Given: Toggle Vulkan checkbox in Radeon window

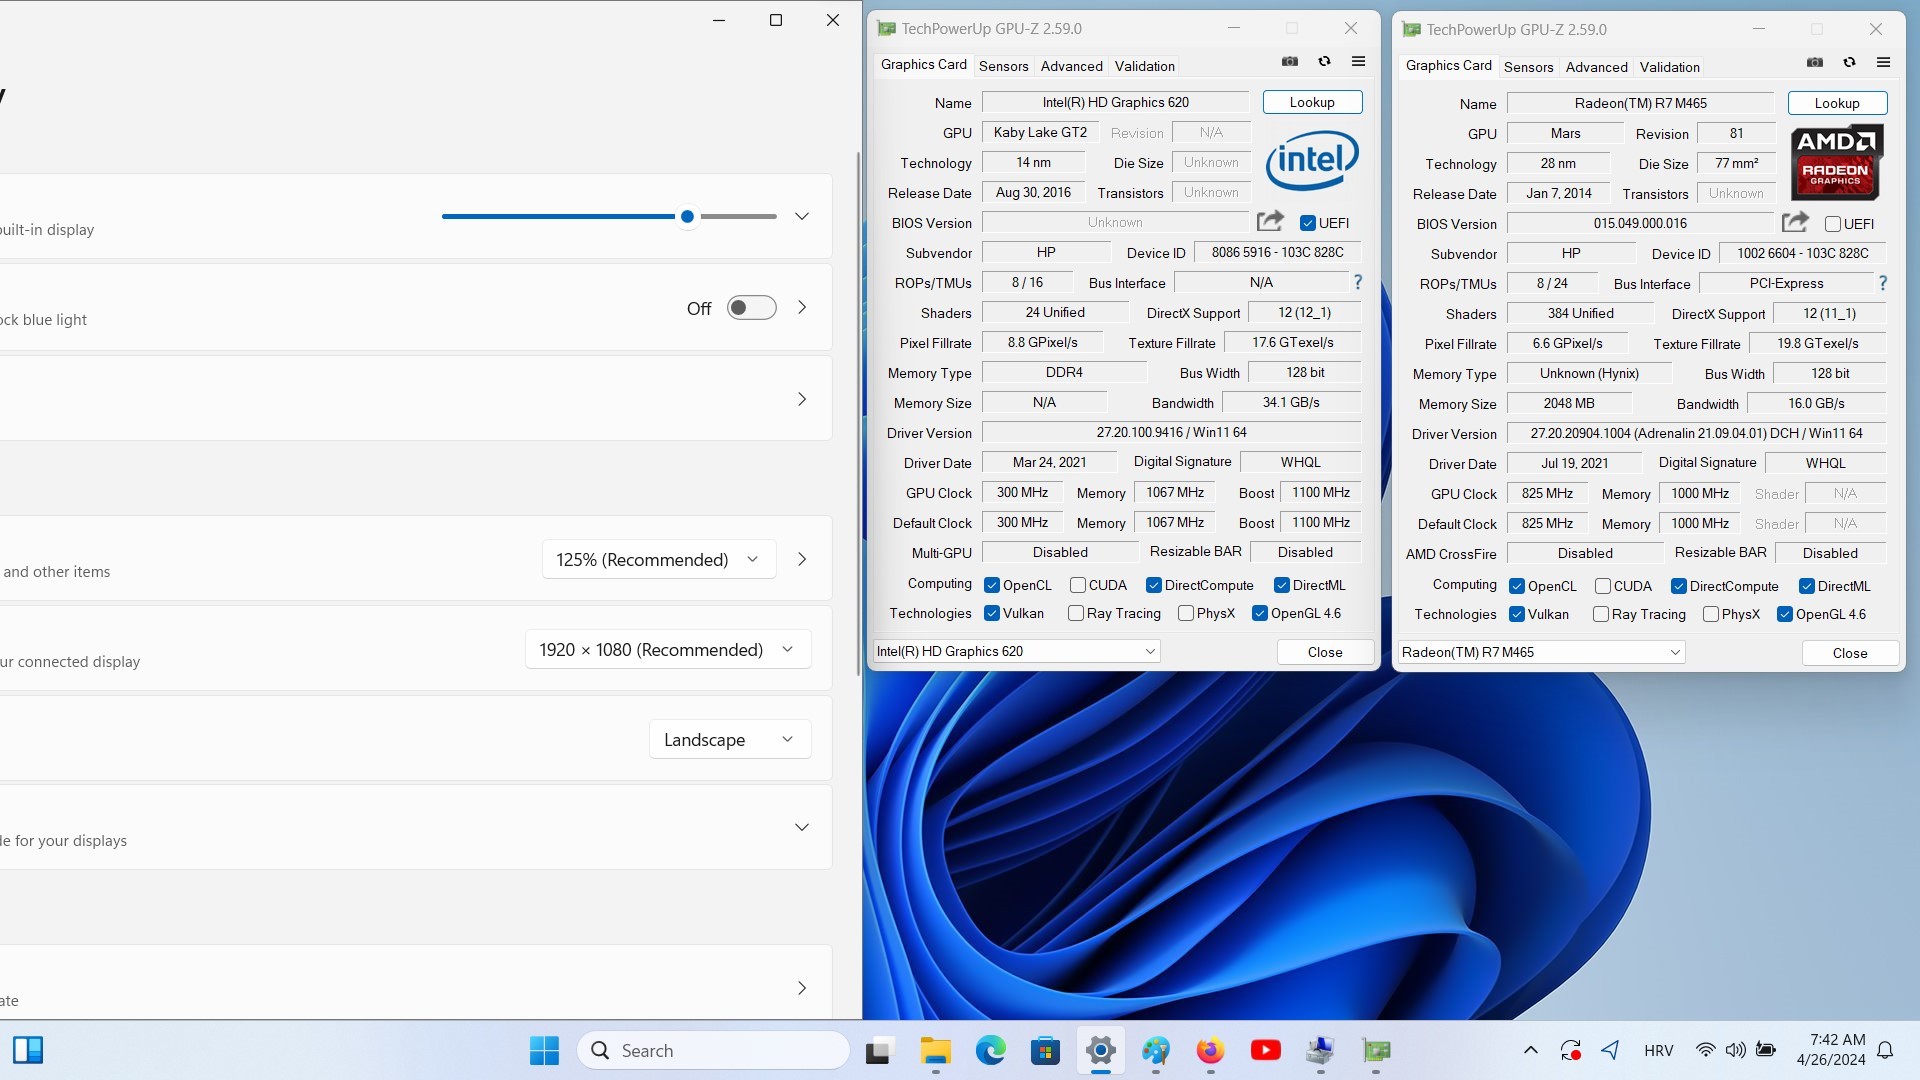Looking at the screenshot, I should (x=1517, y=614).
